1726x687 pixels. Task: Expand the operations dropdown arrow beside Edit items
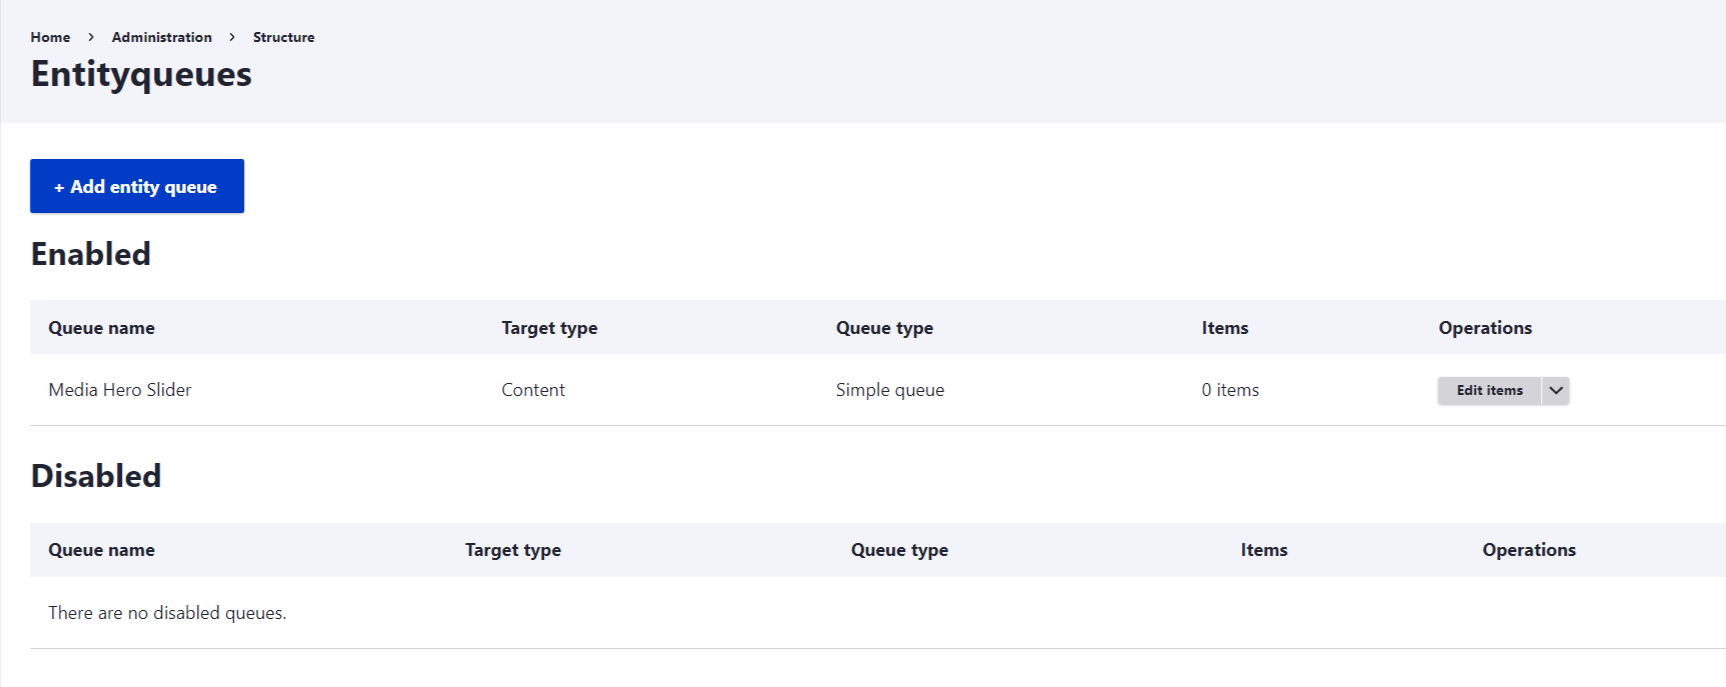coord(1556,390)
